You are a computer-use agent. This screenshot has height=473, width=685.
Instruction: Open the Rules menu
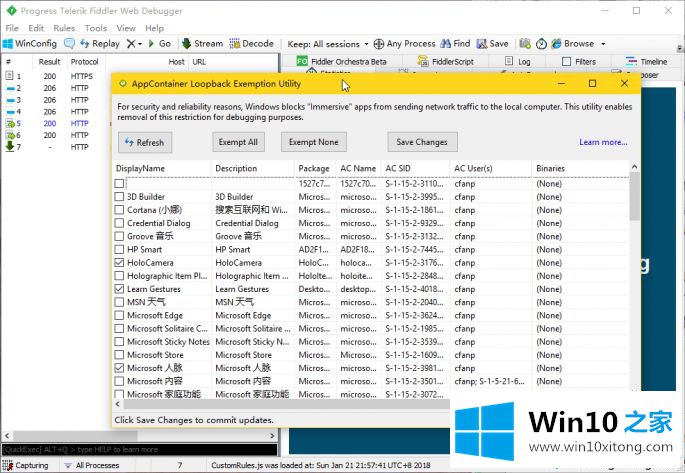[64, 28]
